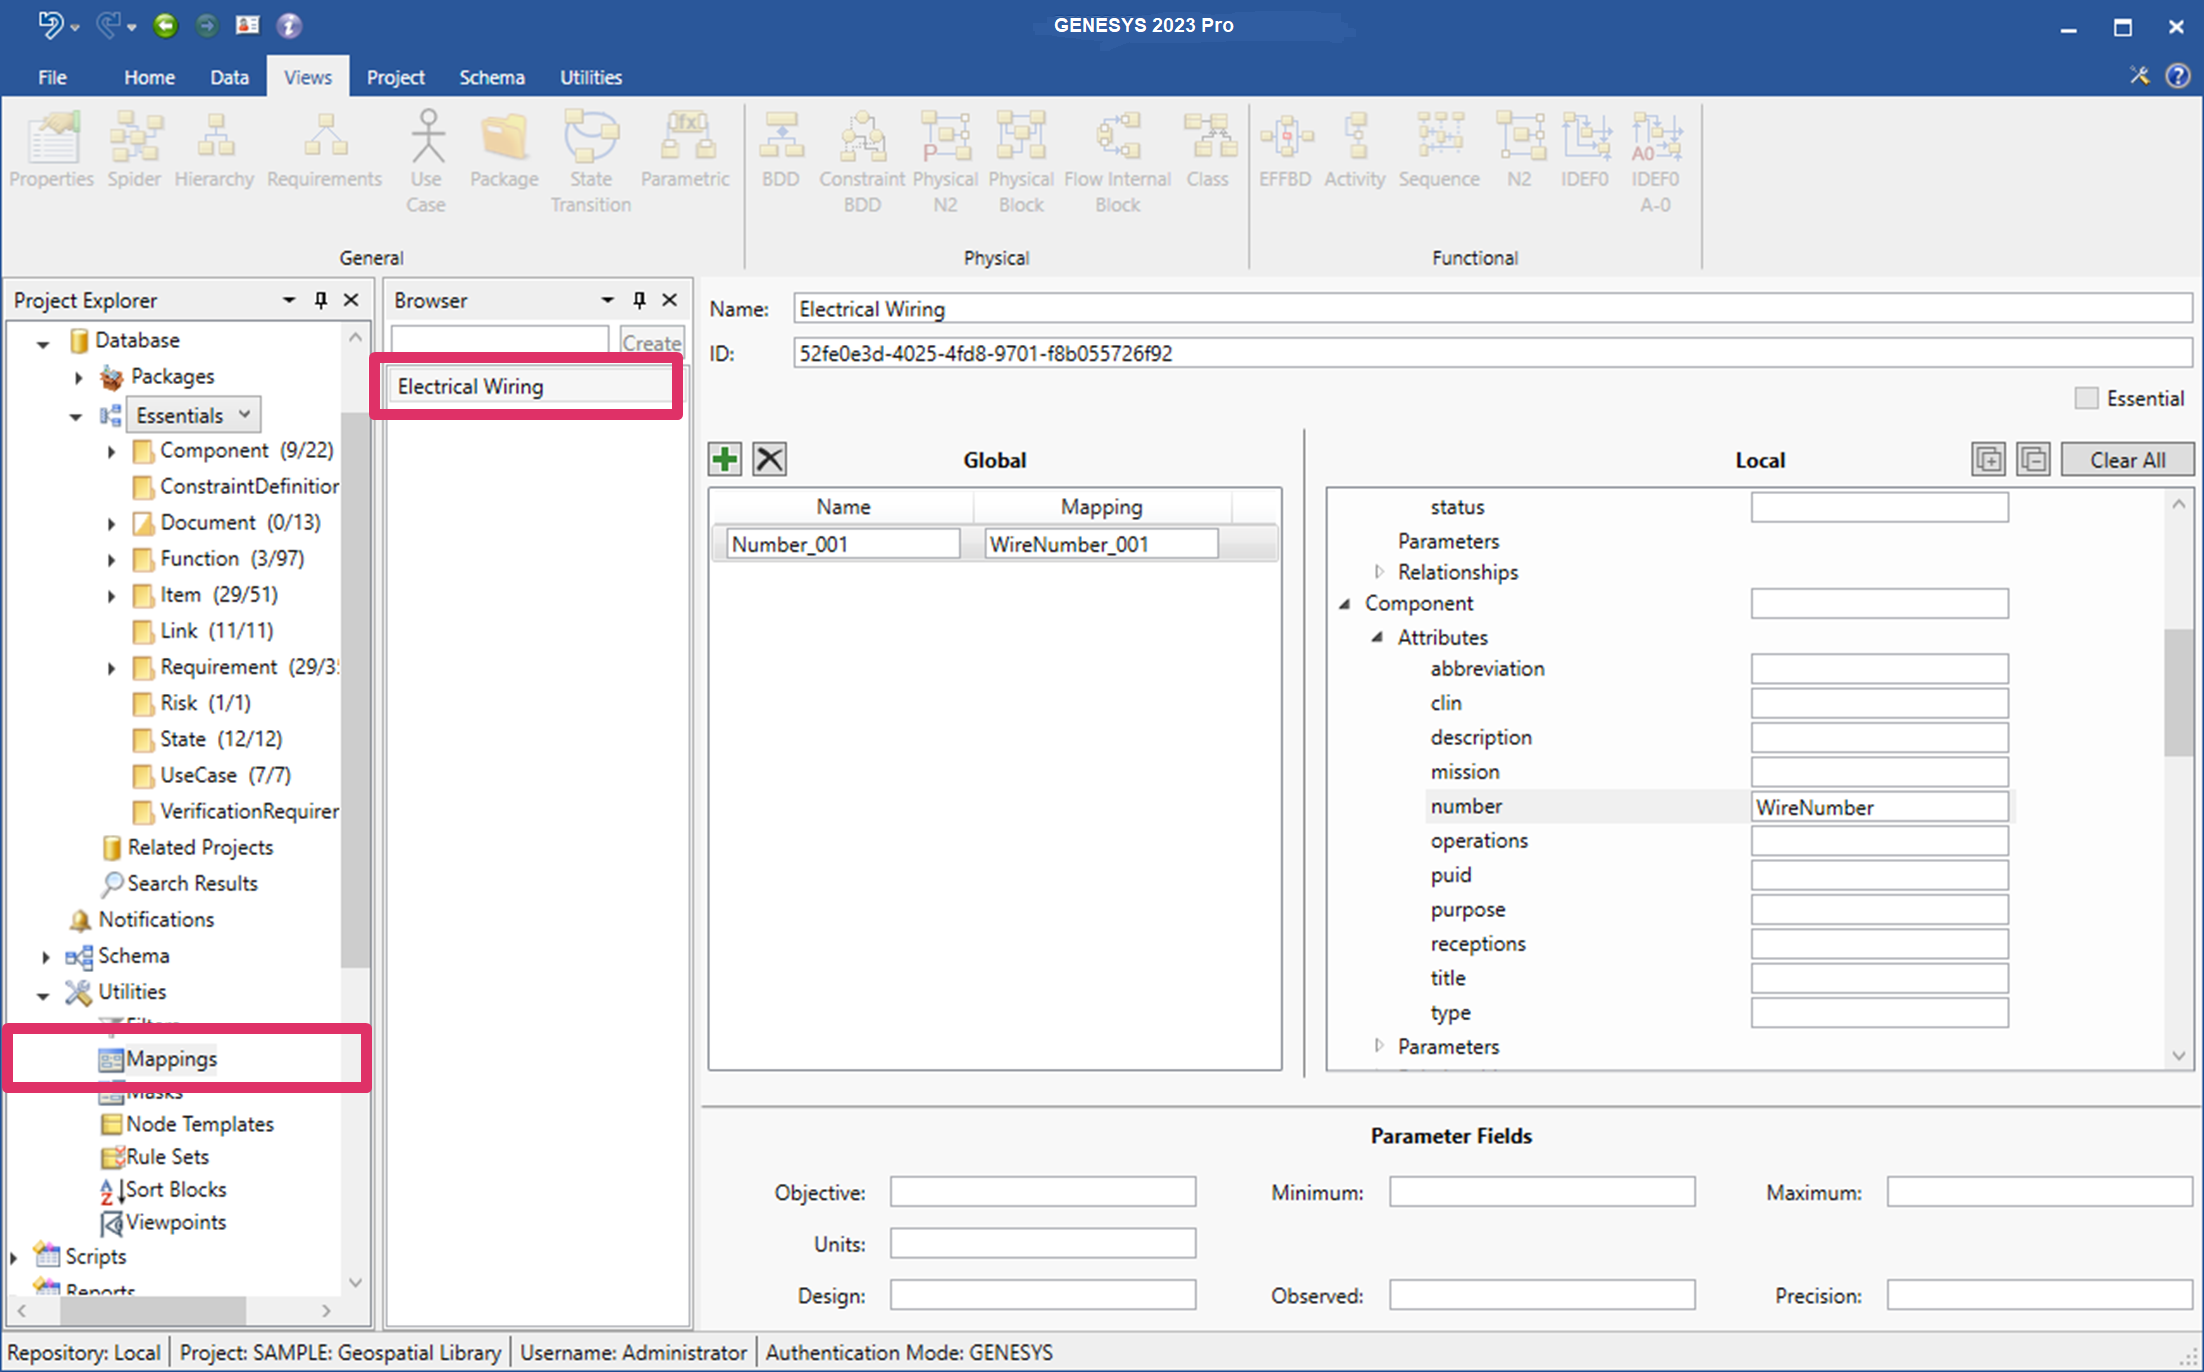The width and height of the screenshot is (2204, 1372).
Task: Open the IDEF0 A-0 diagram
Action: click(1655, 162)
